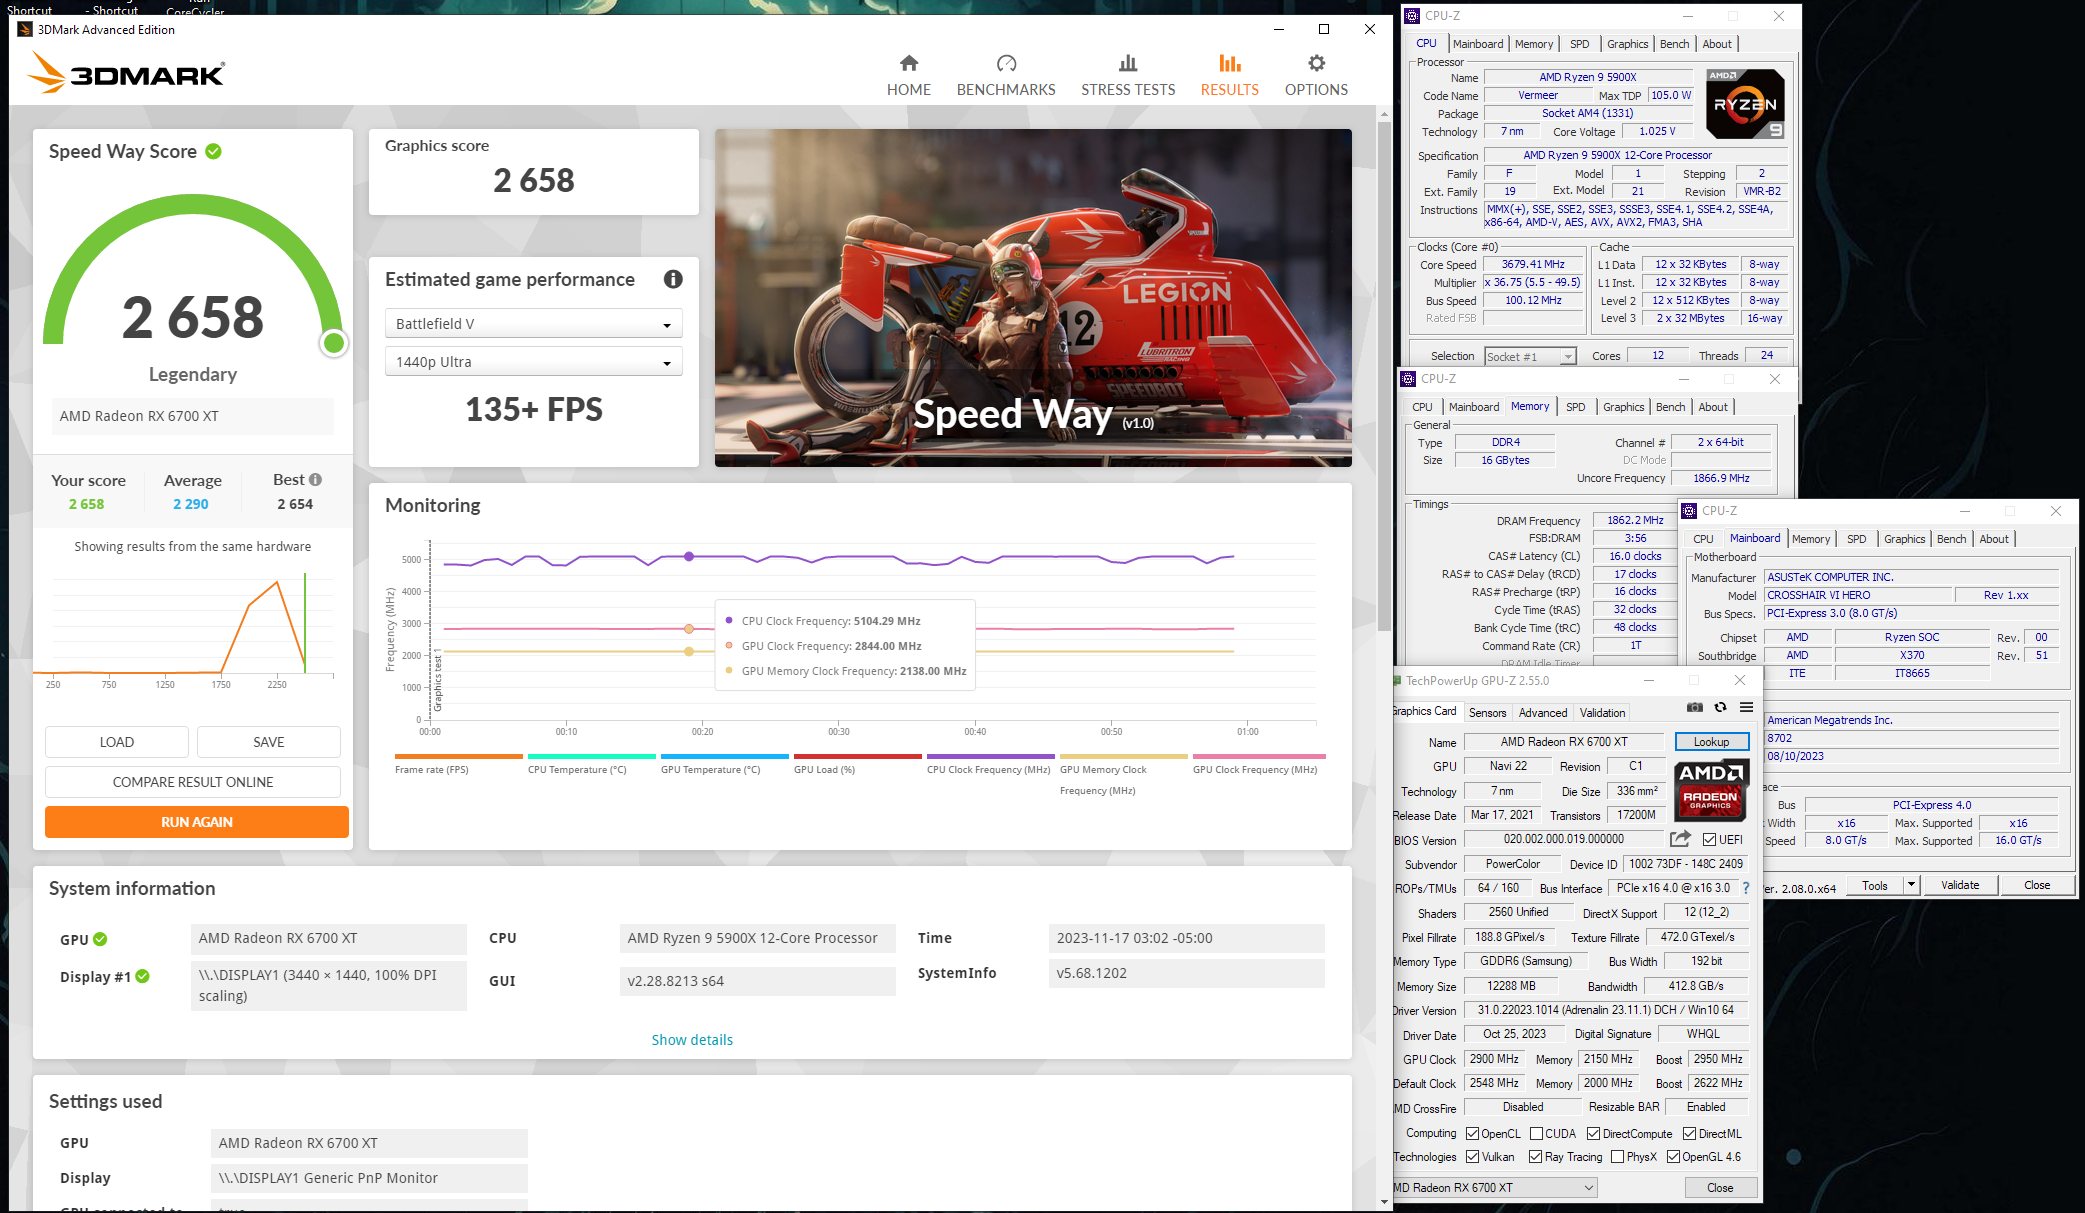Click the Average score value 2 290
Screen dimensions: 2085x1213
click(191, 504)
